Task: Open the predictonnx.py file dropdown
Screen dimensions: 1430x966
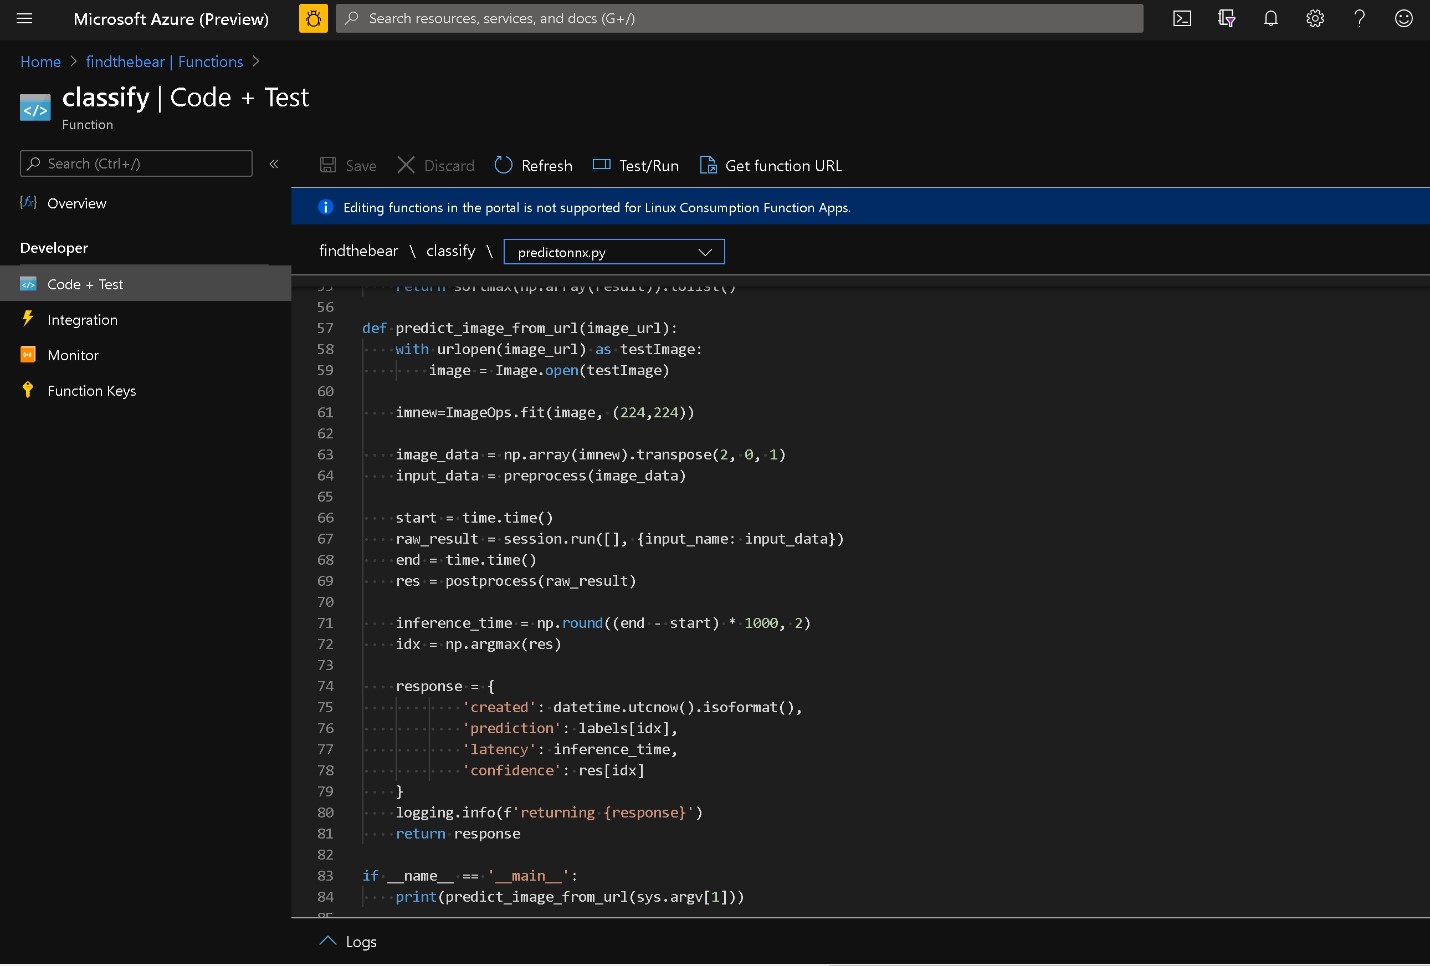Action: click(613, 252)
